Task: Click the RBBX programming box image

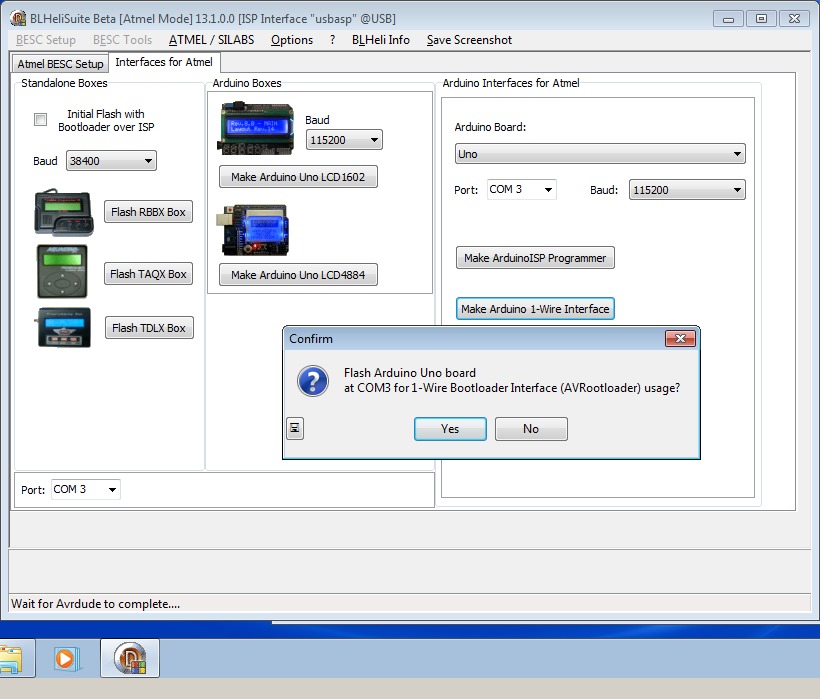Action: pos(64,212)
